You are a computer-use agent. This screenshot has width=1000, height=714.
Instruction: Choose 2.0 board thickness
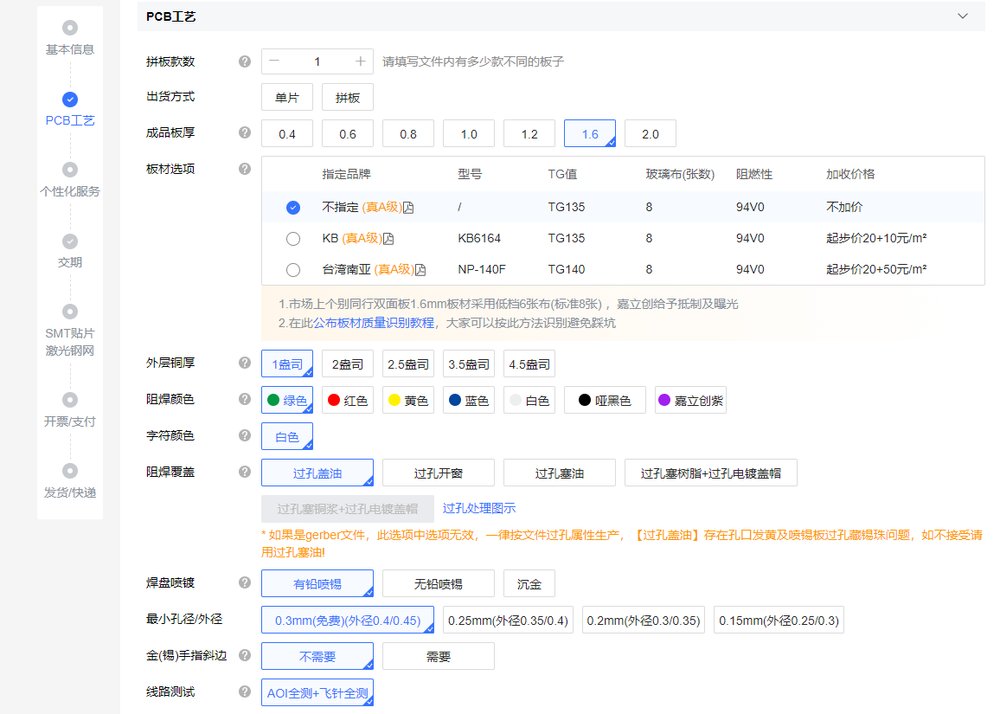click(x=651, y=134)
